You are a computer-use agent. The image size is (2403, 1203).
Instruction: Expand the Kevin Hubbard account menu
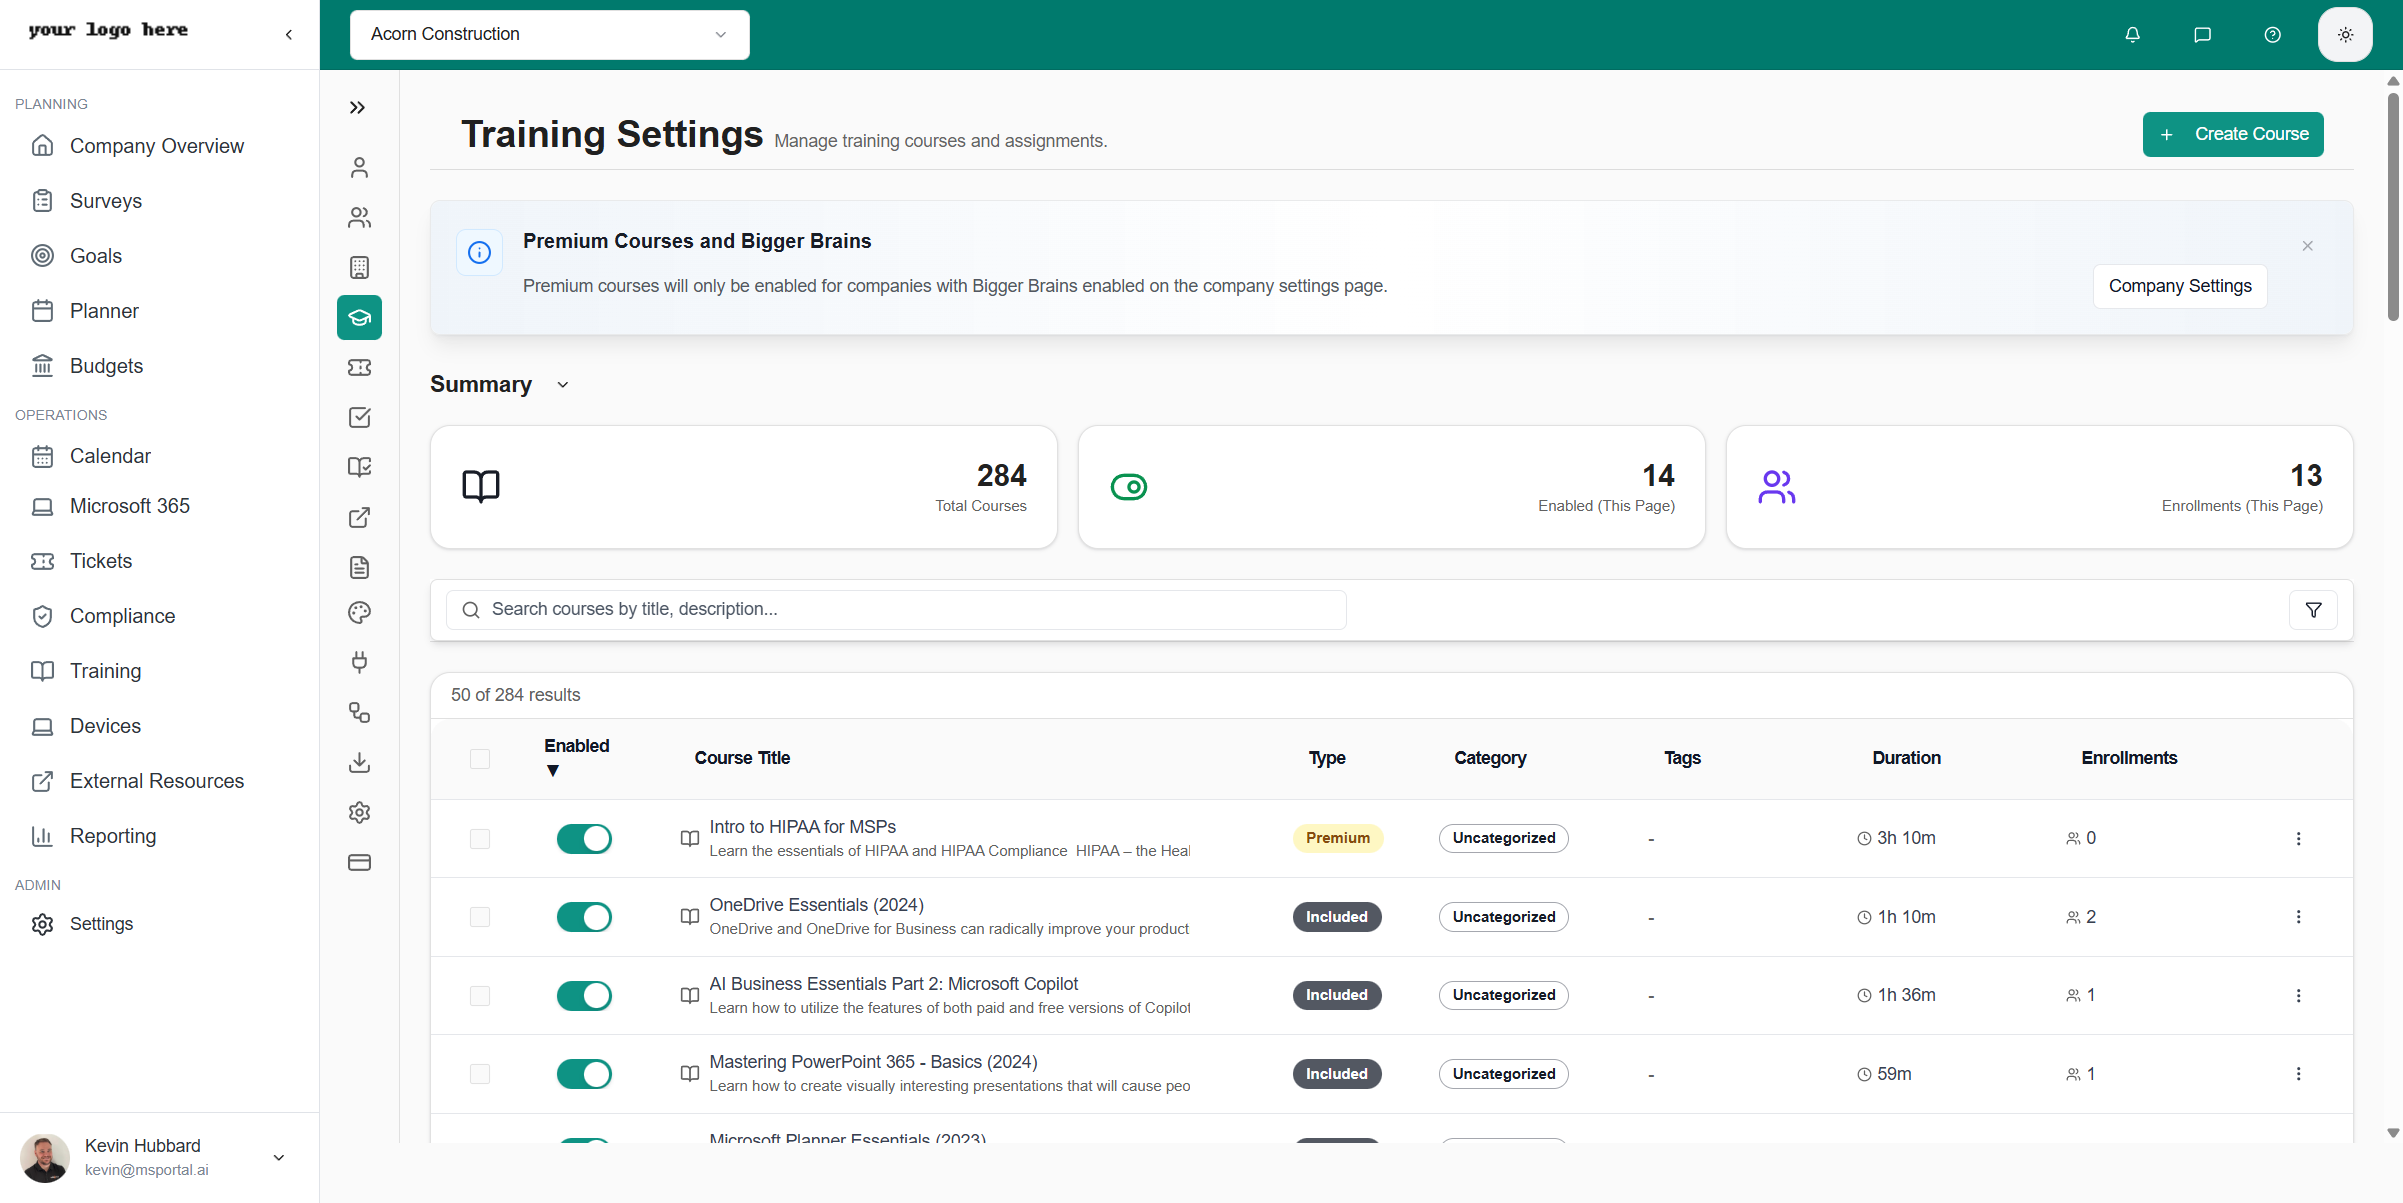click(x=278, y=1157)
